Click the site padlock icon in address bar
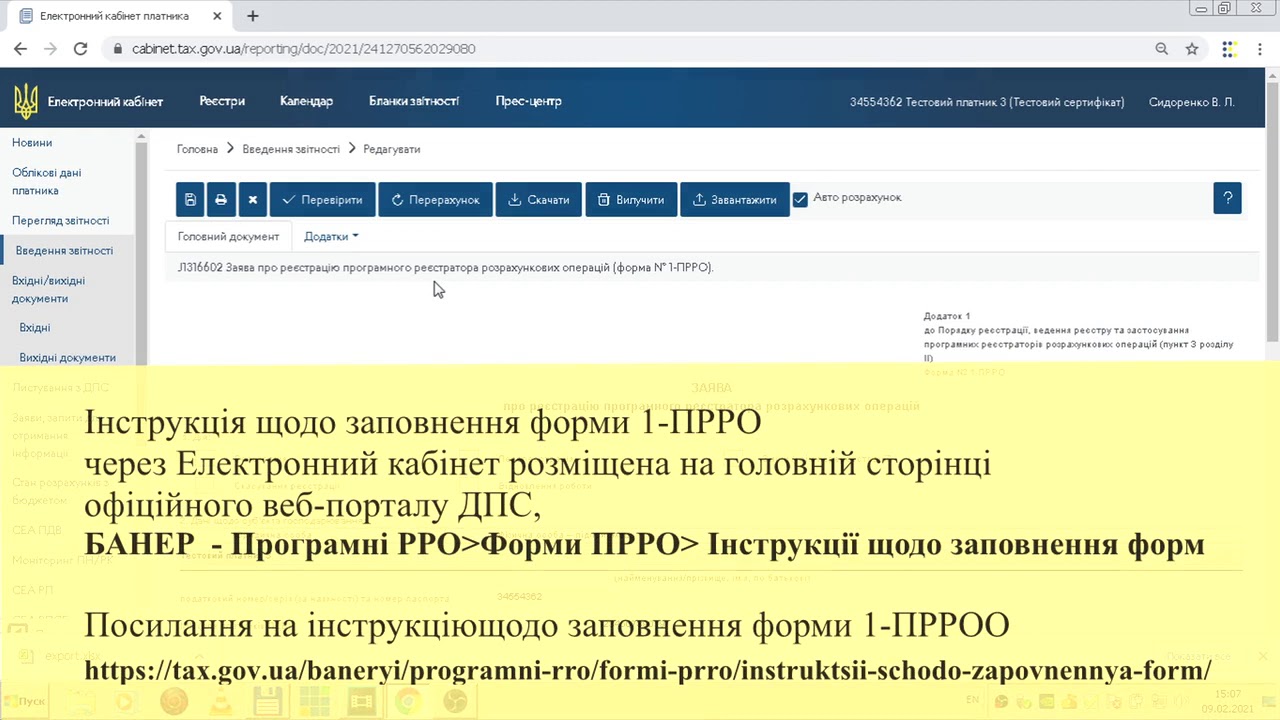 [118, 48]
